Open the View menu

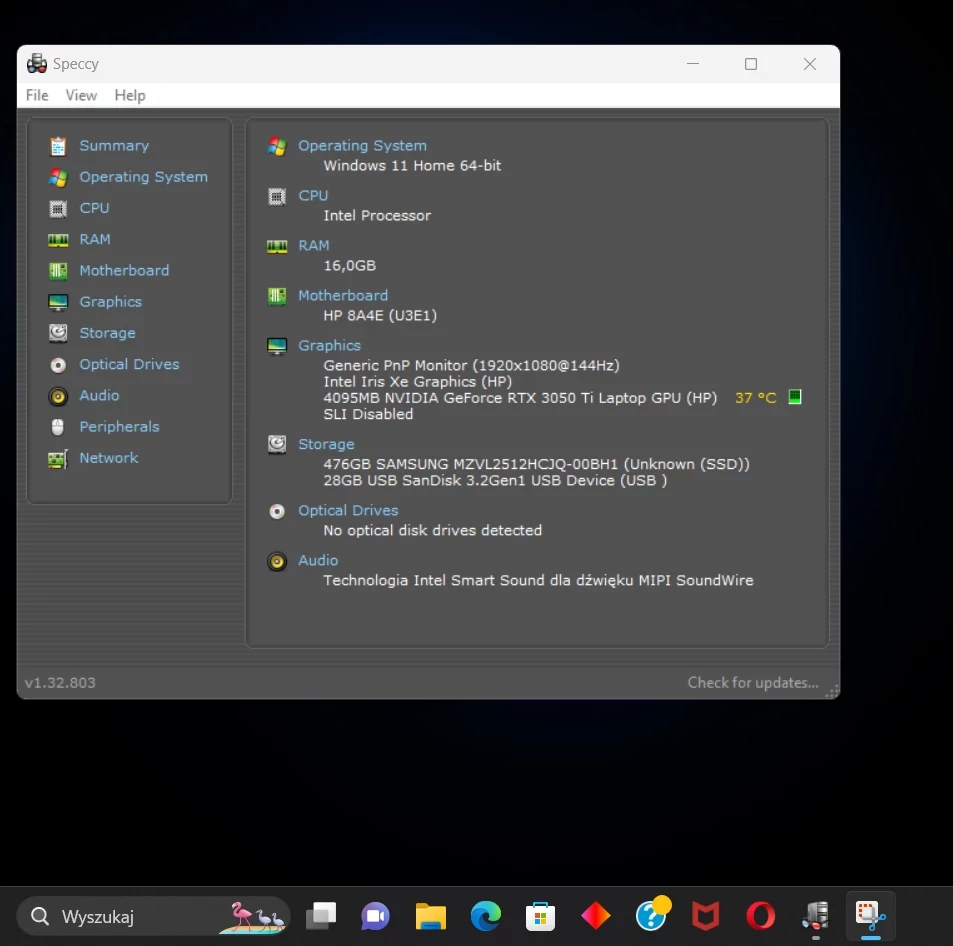click(x=81, y=96)
